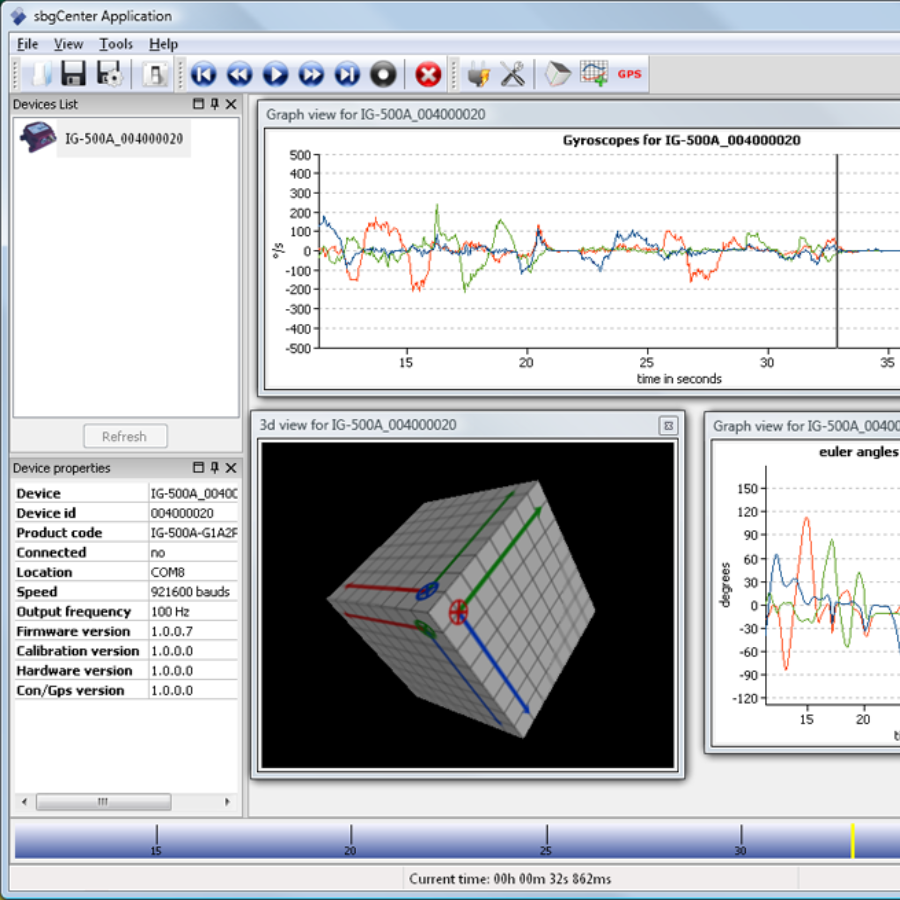
Task: Click the Save floppy disk icon
Action: (x=73, y=74)
